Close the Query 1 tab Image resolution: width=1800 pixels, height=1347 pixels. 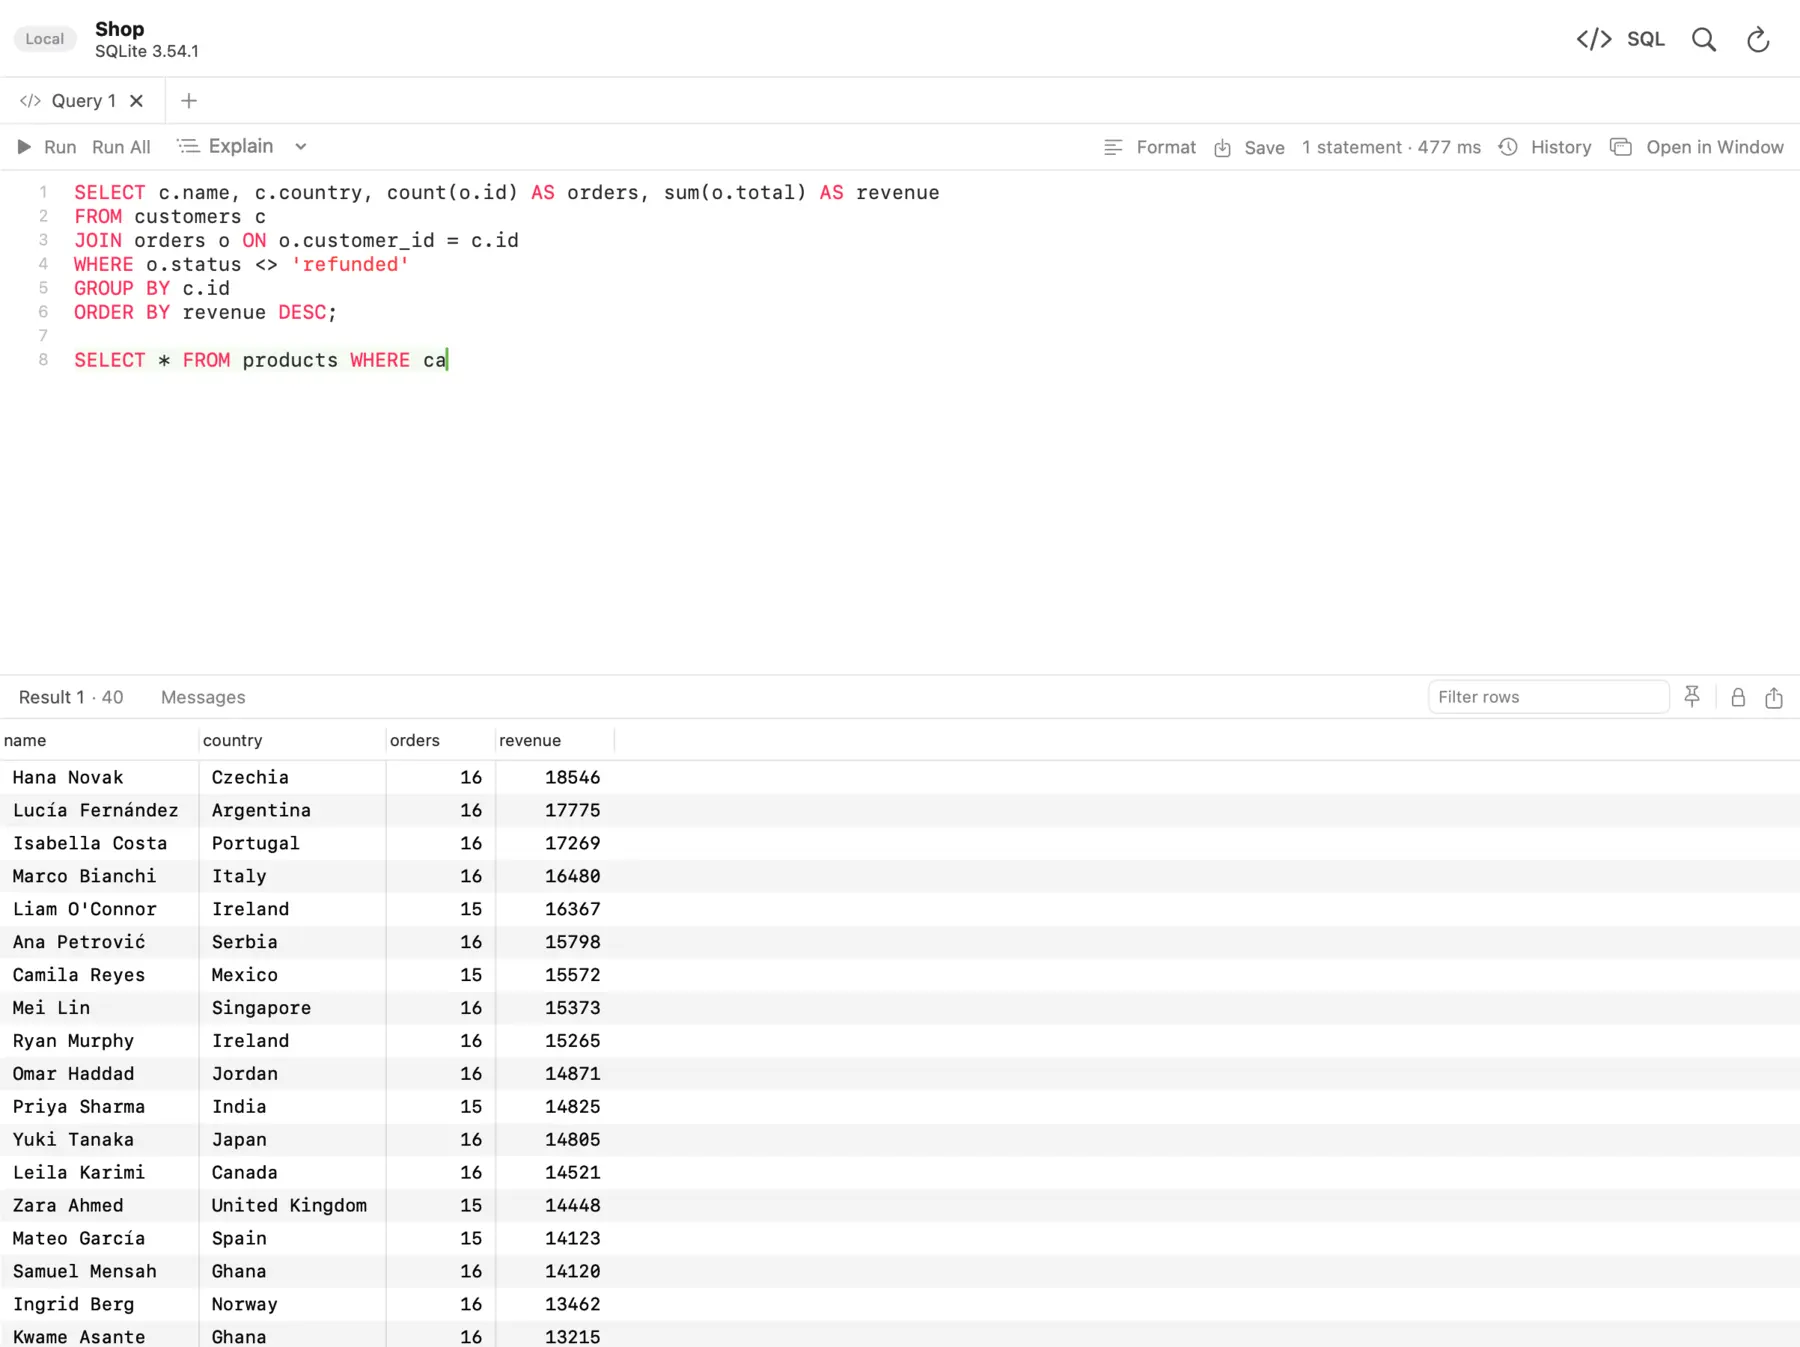(137, 101)
